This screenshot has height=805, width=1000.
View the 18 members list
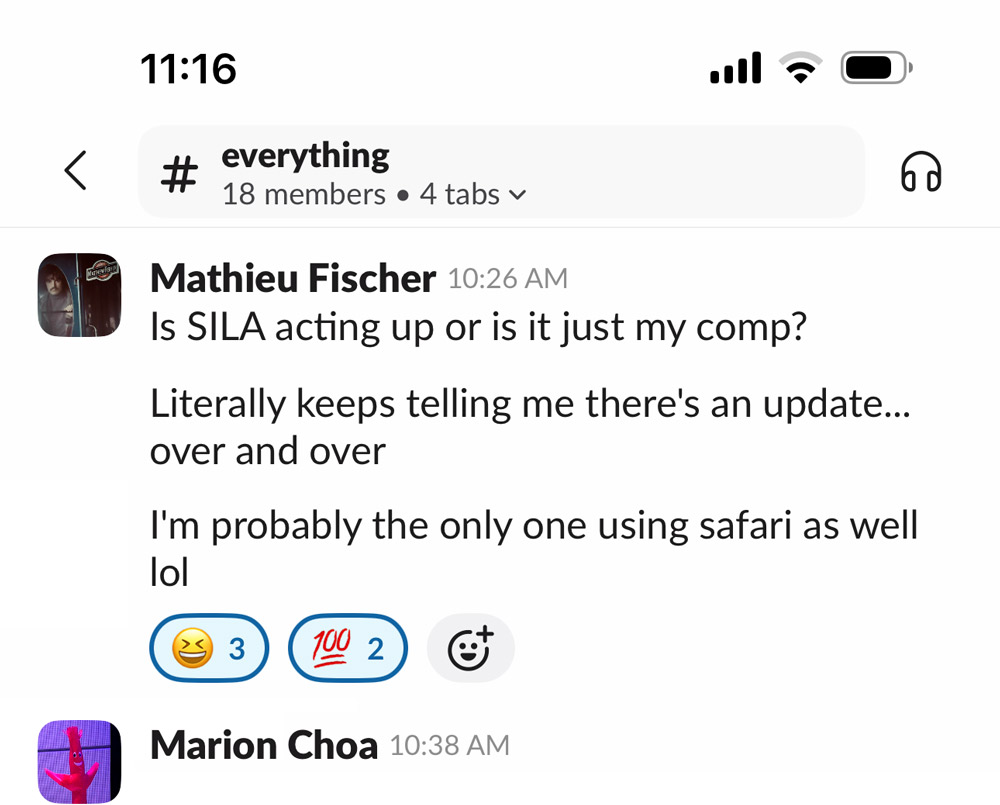point(303,194)
